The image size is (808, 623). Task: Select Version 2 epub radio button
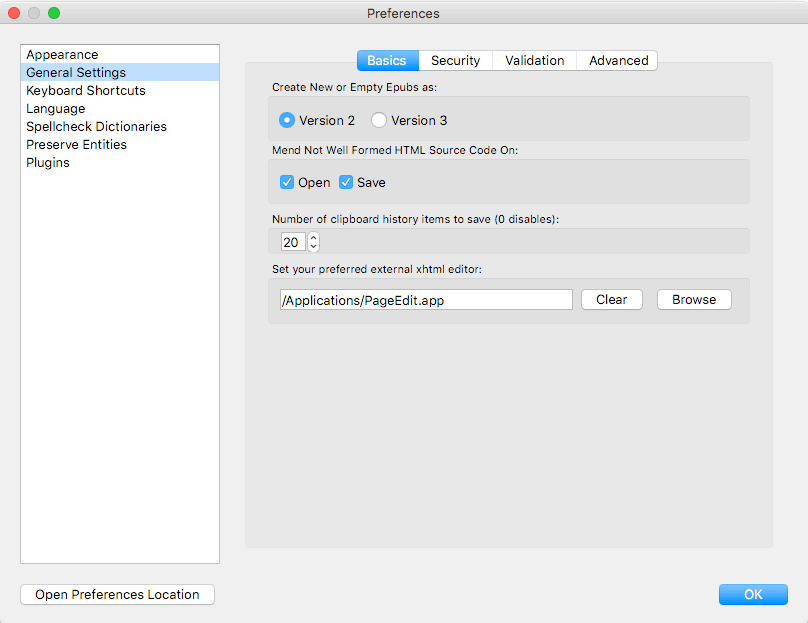point(287,120)
